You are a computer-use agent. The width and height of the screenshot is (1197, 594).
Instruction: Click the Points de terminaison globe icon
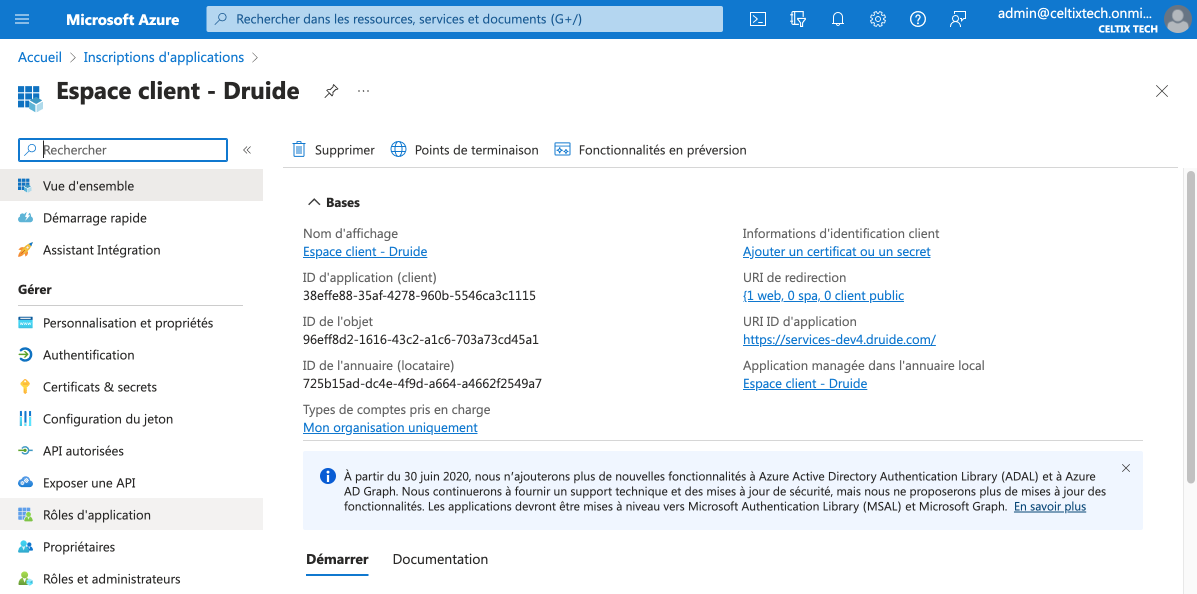(398, 150)
